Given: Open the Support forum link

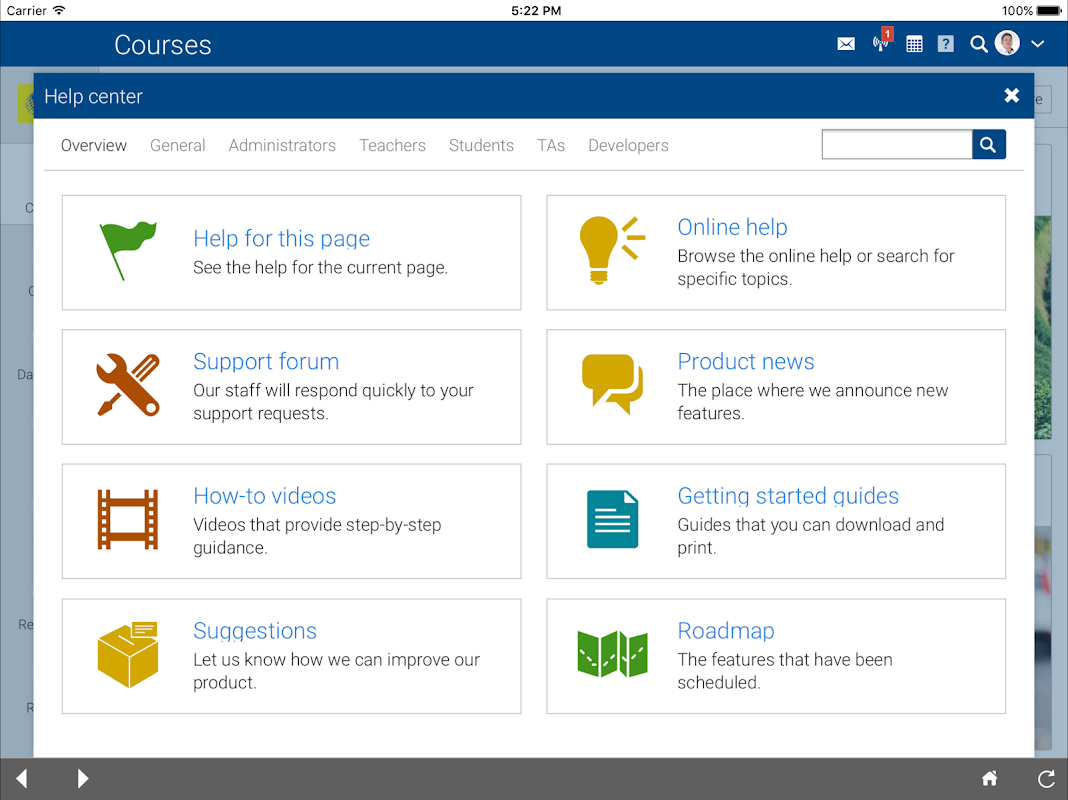Looking at the screenshot, I should tap(266, 362).
